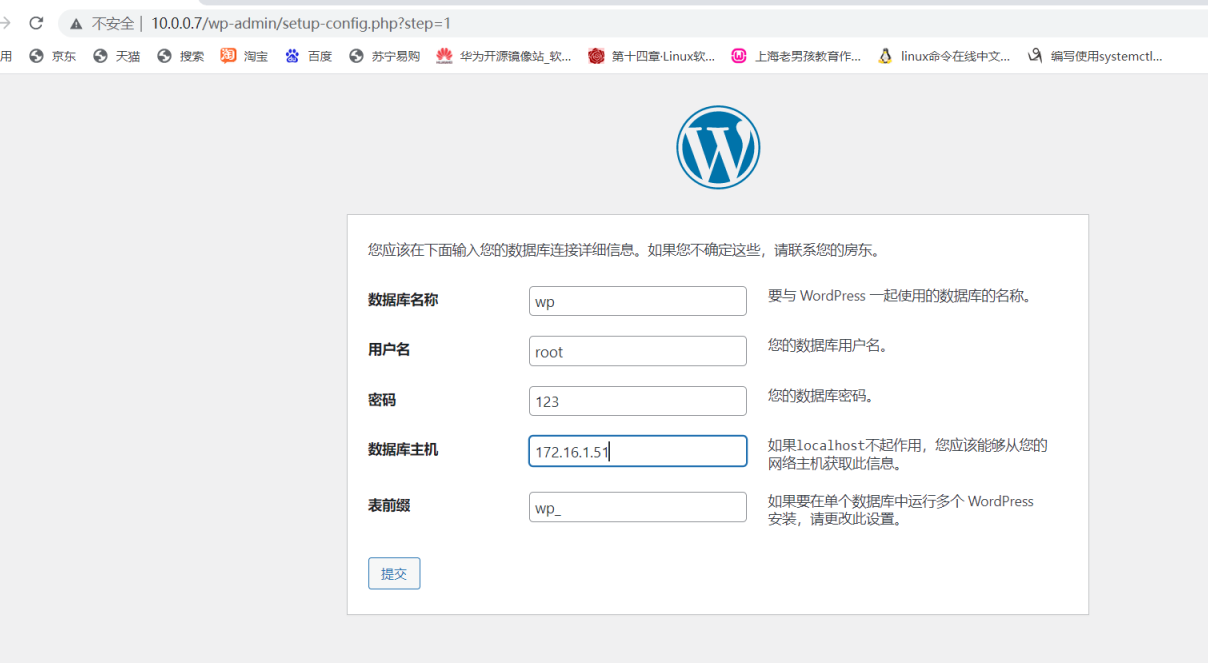Click the 数据库名称 label
1208x663 pixels.
click(403, 299)
